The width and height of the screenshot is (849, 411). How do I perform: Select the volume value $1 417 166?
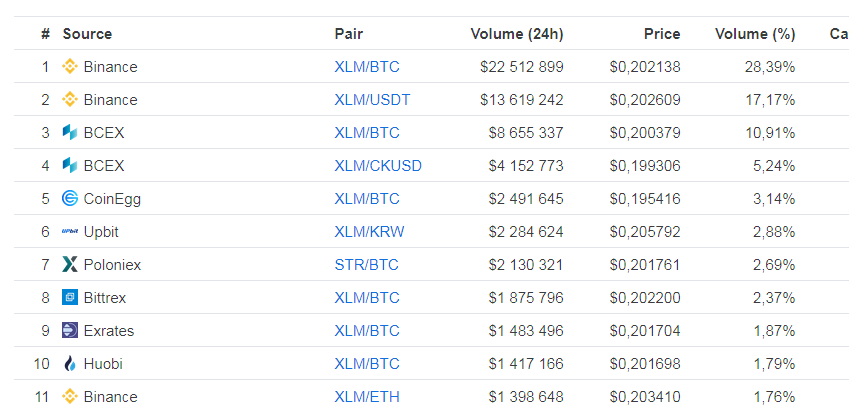click(526, 364)
